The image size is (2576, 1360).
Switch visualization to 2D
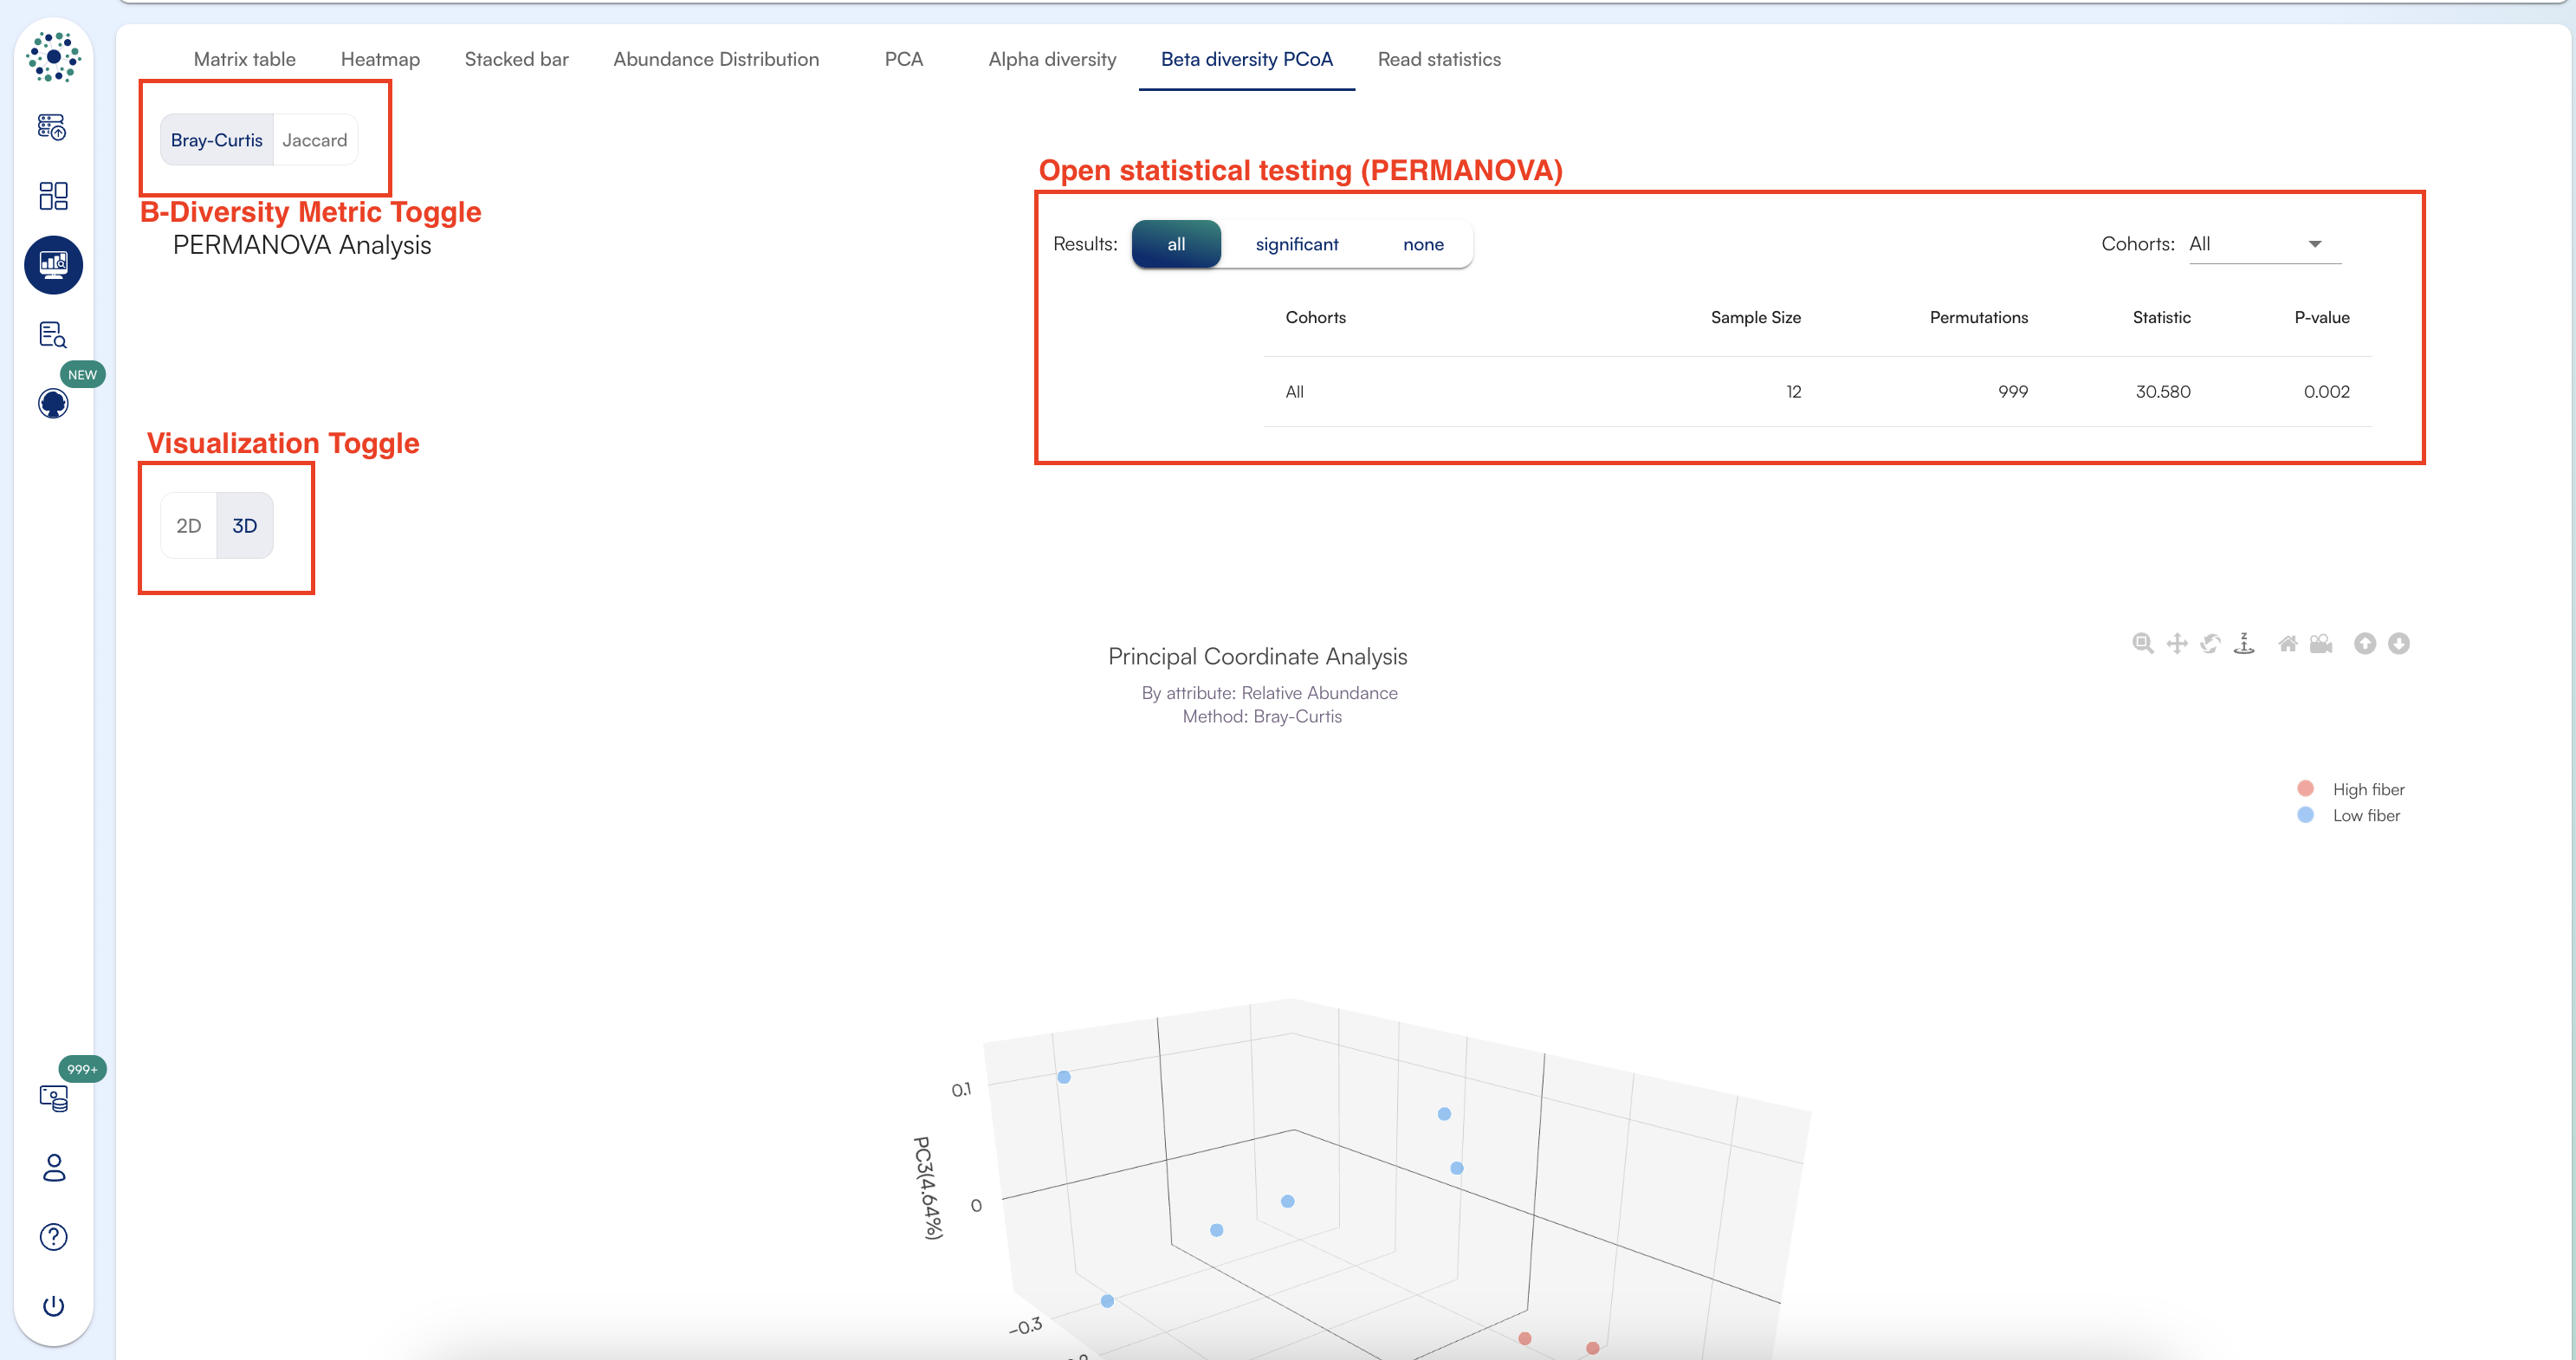click(x=188, y=526)
